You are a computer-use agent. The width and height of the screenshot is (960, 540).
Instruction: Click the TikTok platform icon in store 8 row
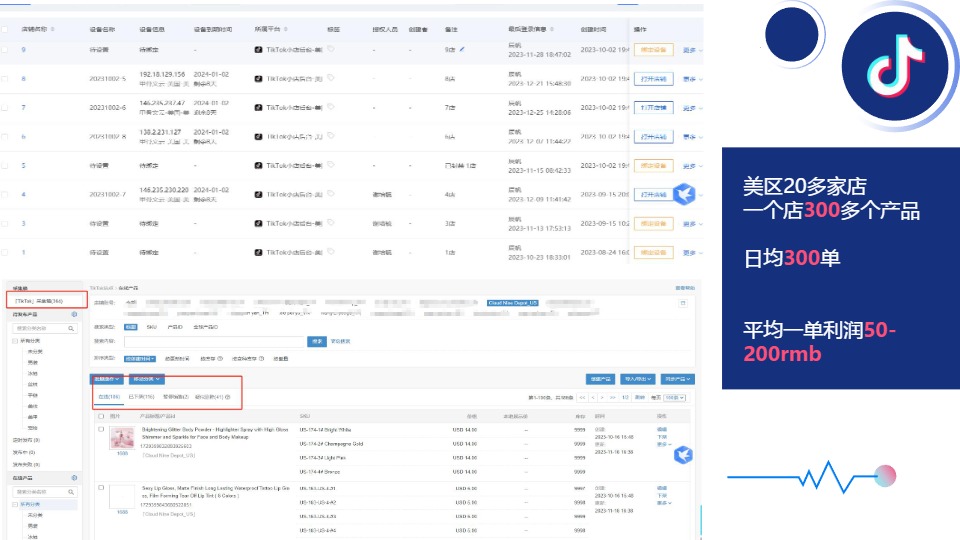point(258,79)
